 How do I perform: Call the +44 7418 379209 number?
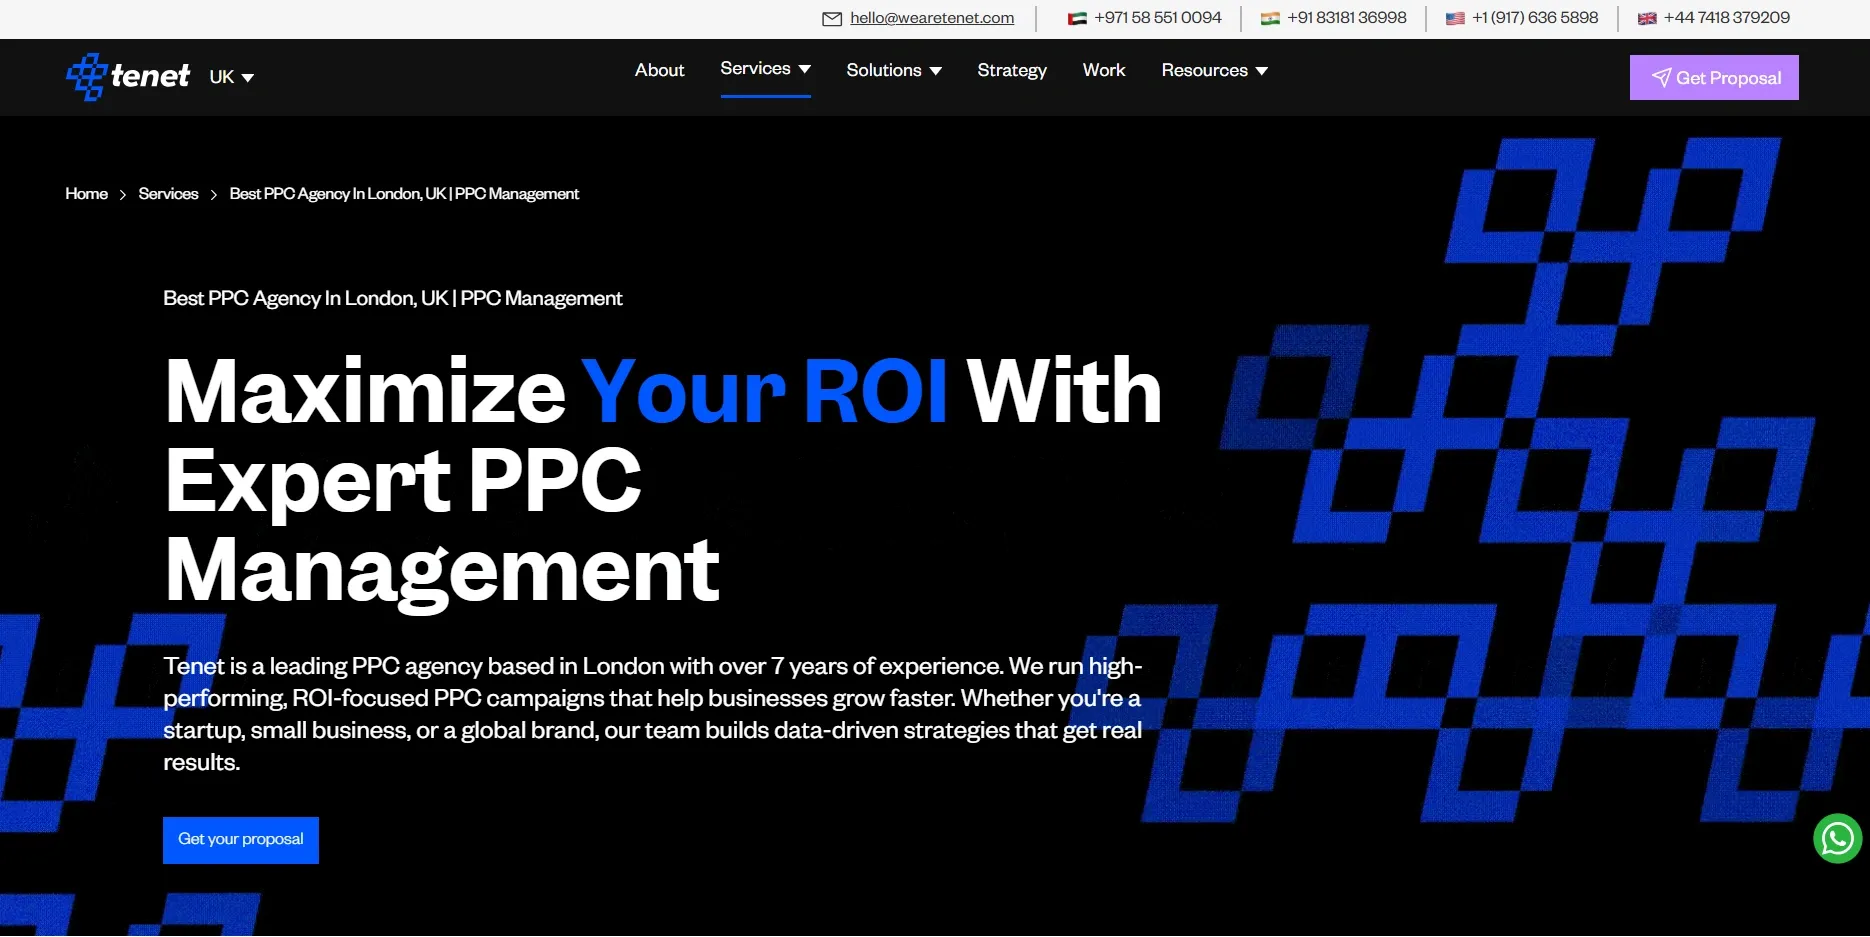pyautogui.click(x=1726, y=18)
